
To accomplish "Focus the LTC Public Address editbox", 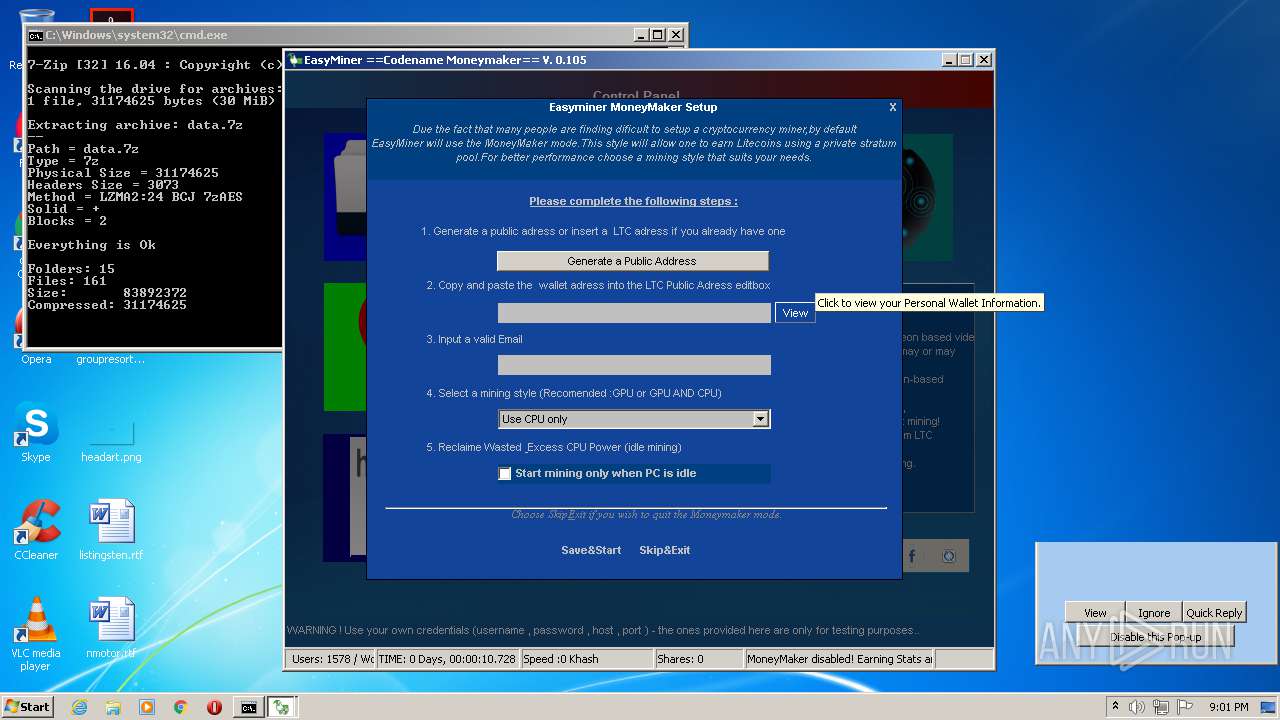I will (634, 313).
